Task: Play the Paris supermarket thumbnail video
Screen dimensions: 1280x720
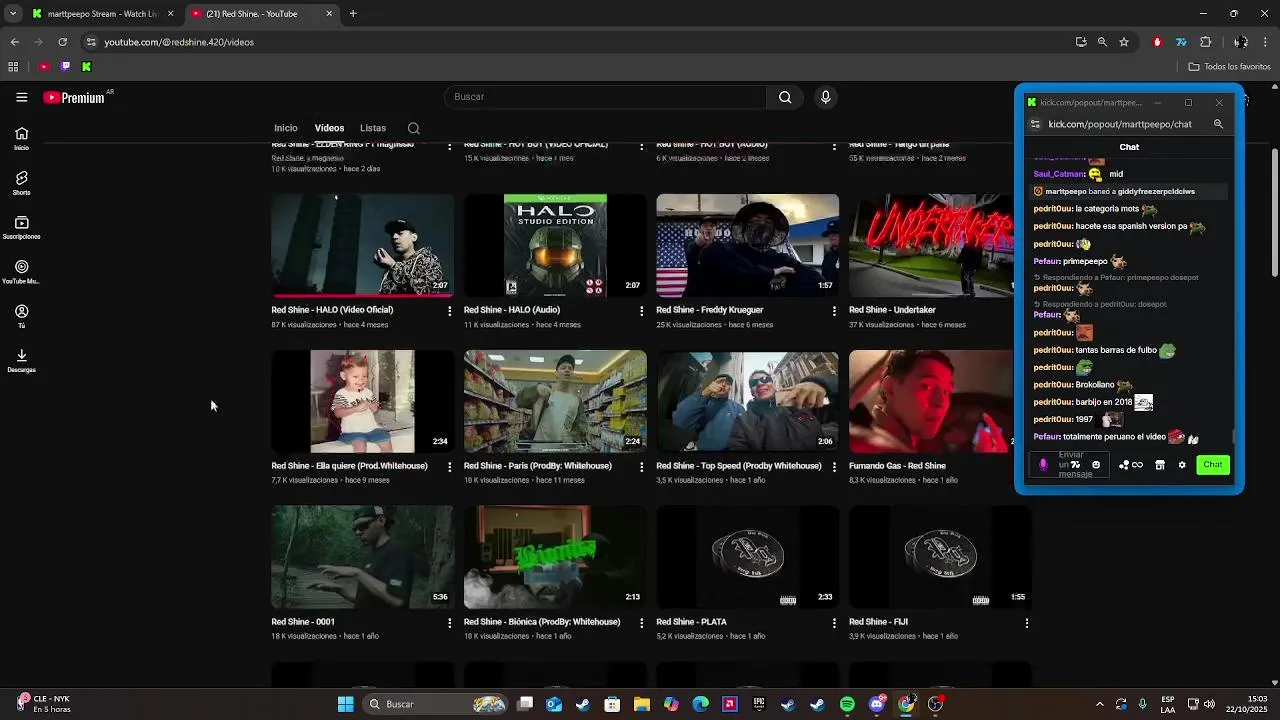Action: point(555,401)
